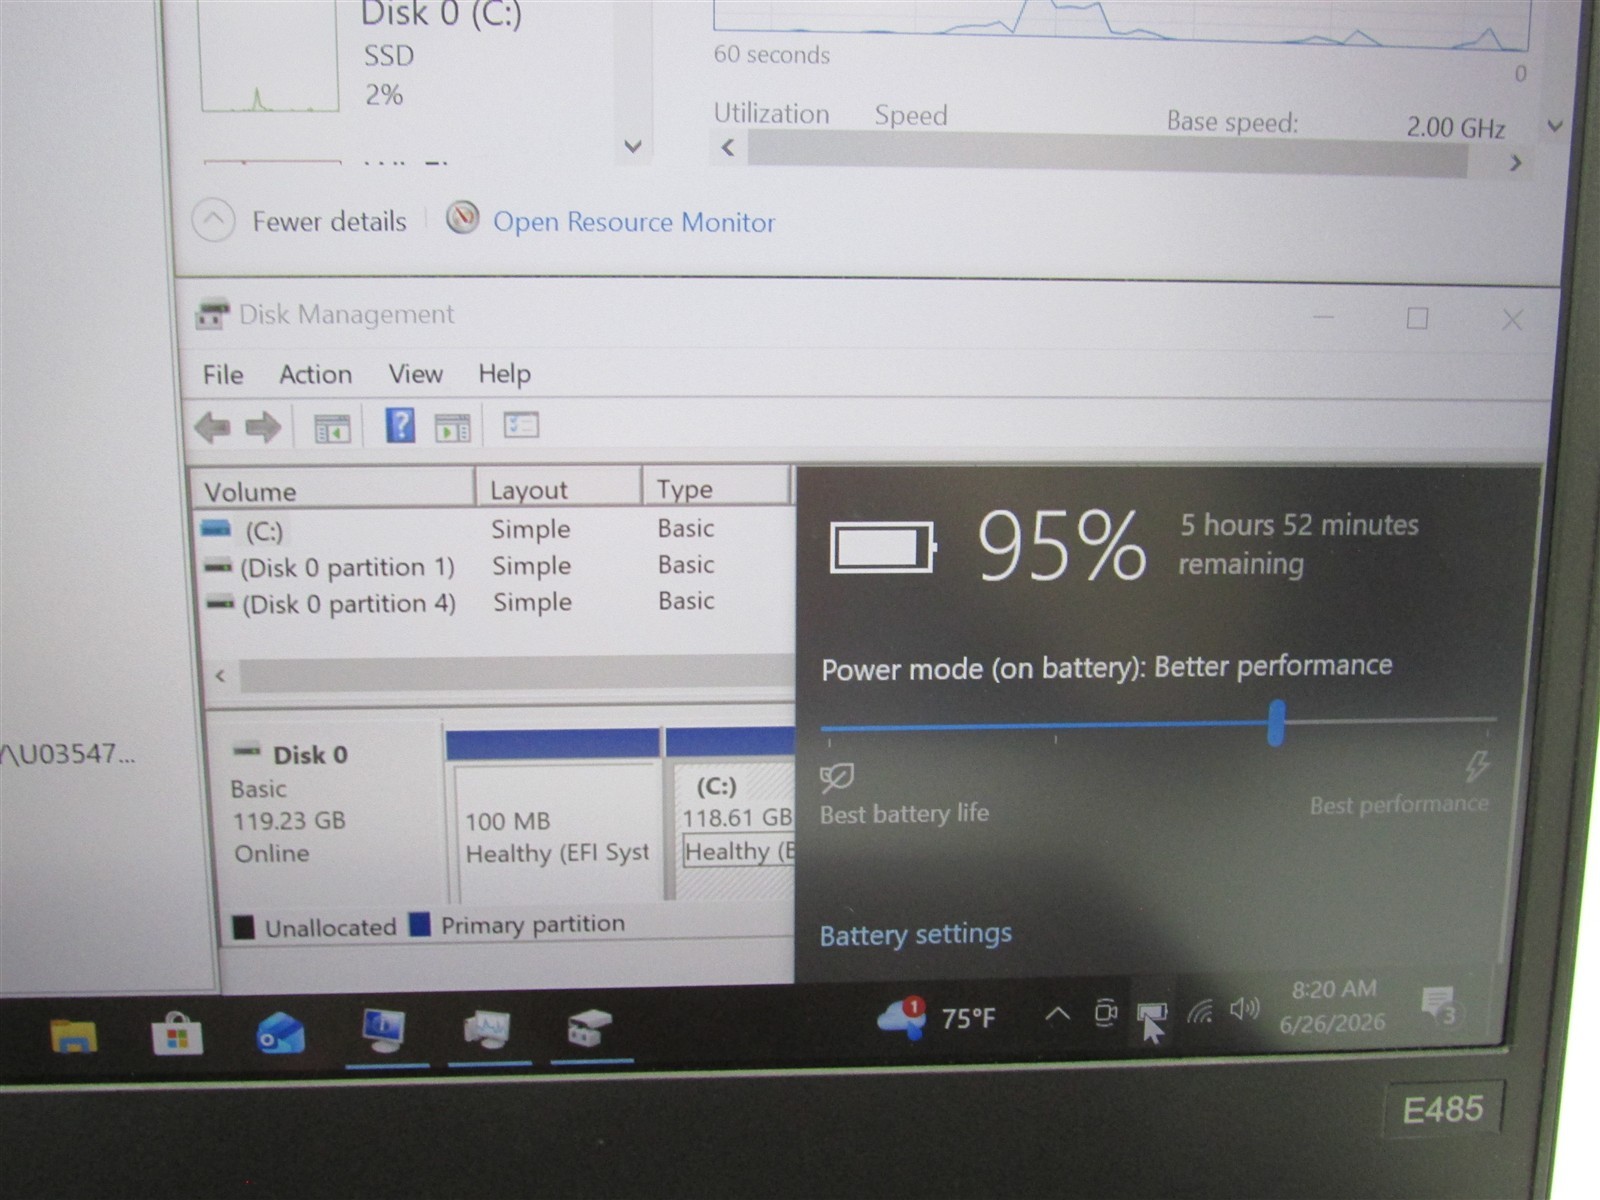1600x1200 pixels.
Task: Click the Task Manager right pane down scroll arrow
Action: point(1555,126)
